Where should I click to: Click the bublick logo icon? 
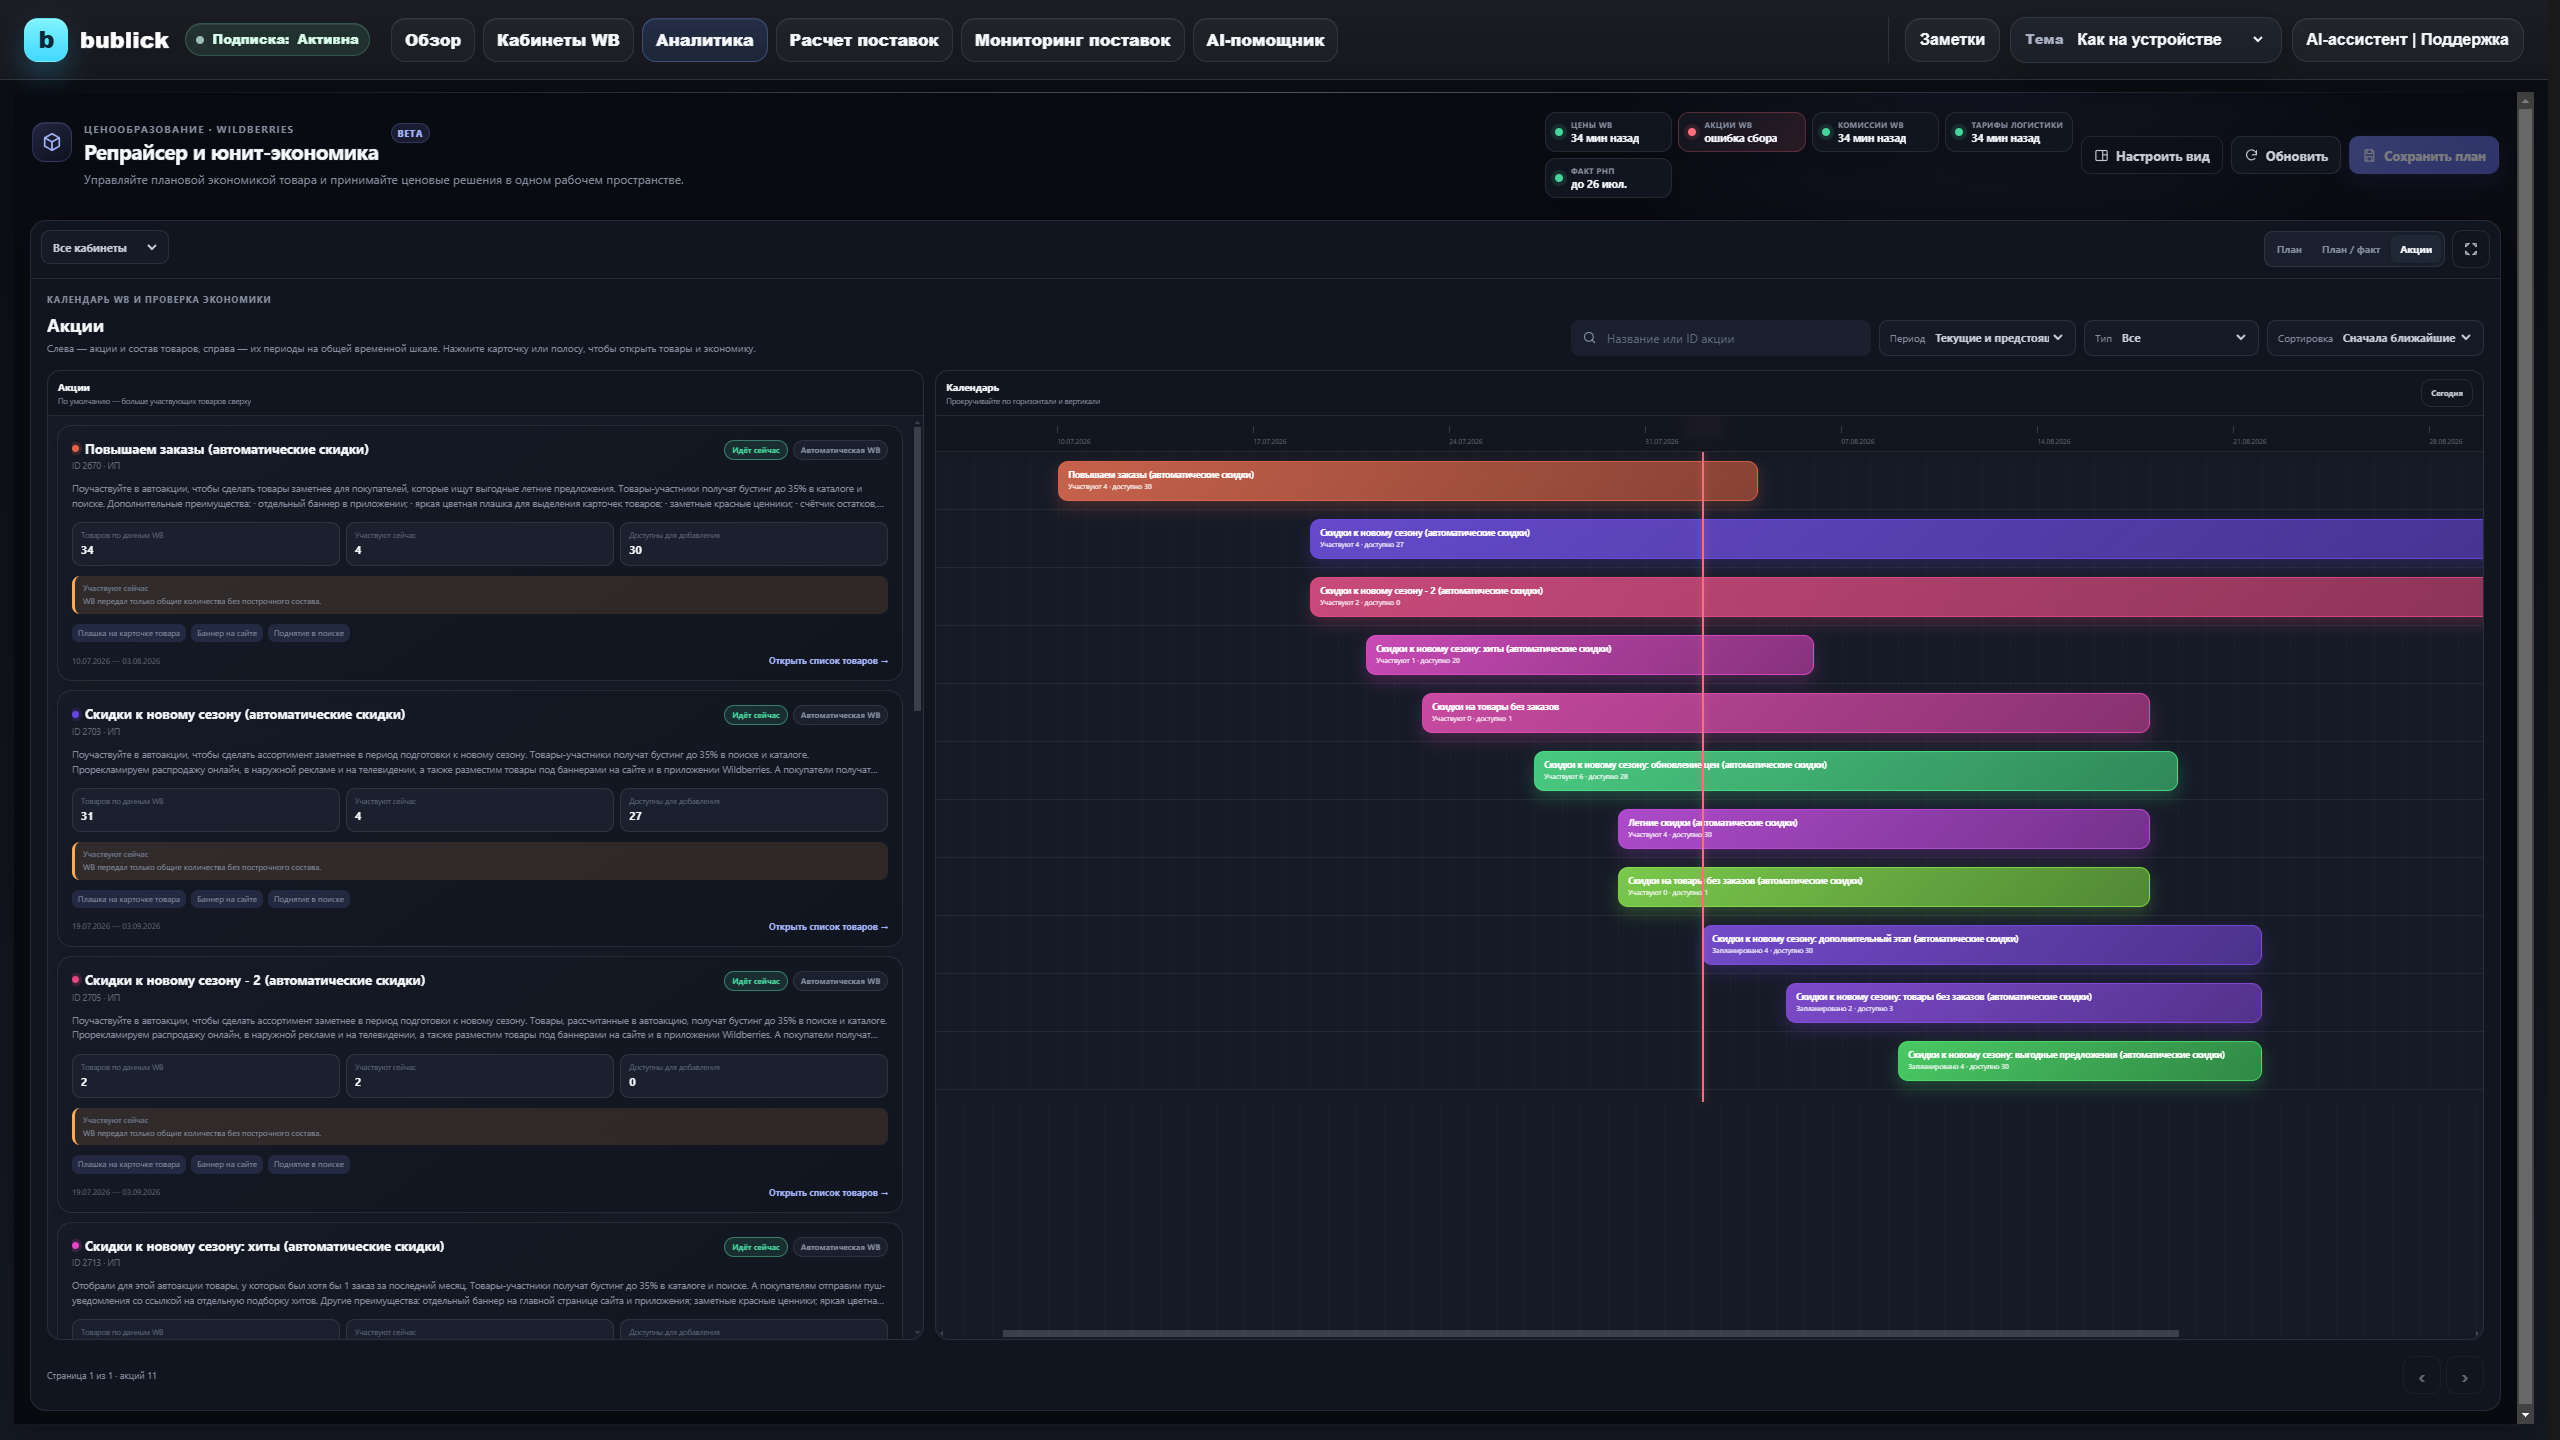(46, 40)
